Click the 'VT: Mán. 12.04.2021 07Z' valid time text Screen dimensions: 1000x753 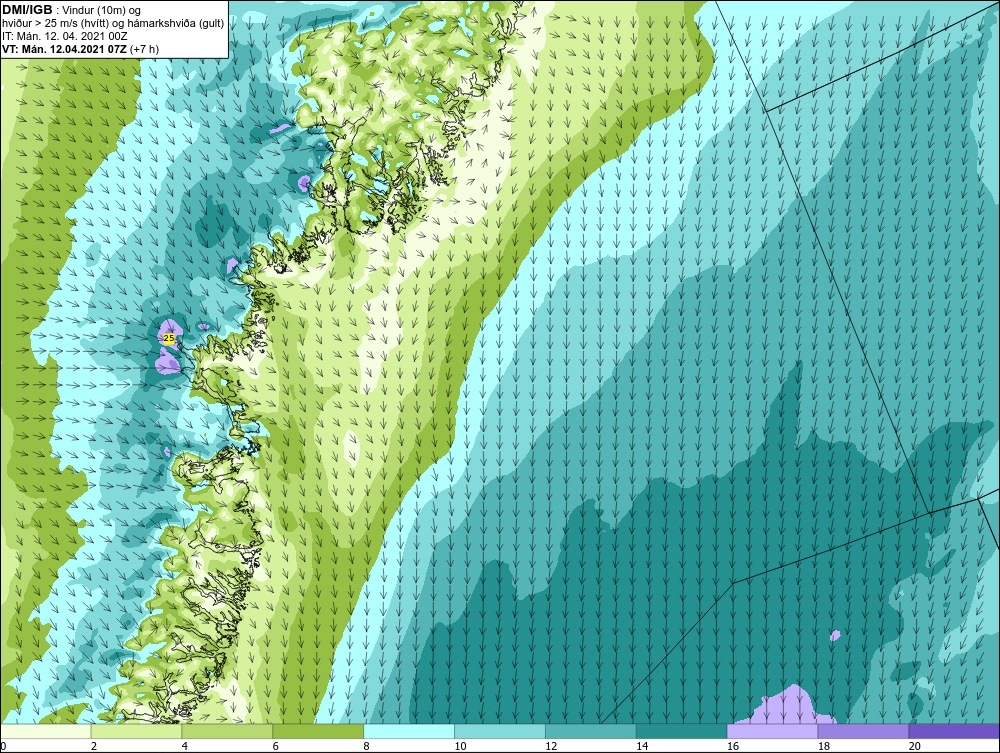[x=64, y=49]
